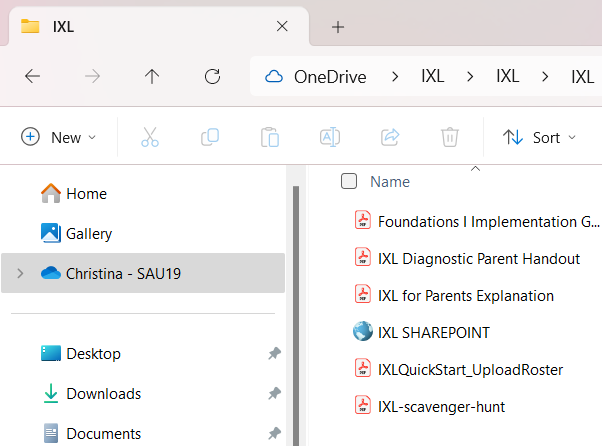Click second IXL breadcrumb segment
The width and height of the screenshot is (602, 446).
(507, 76)
